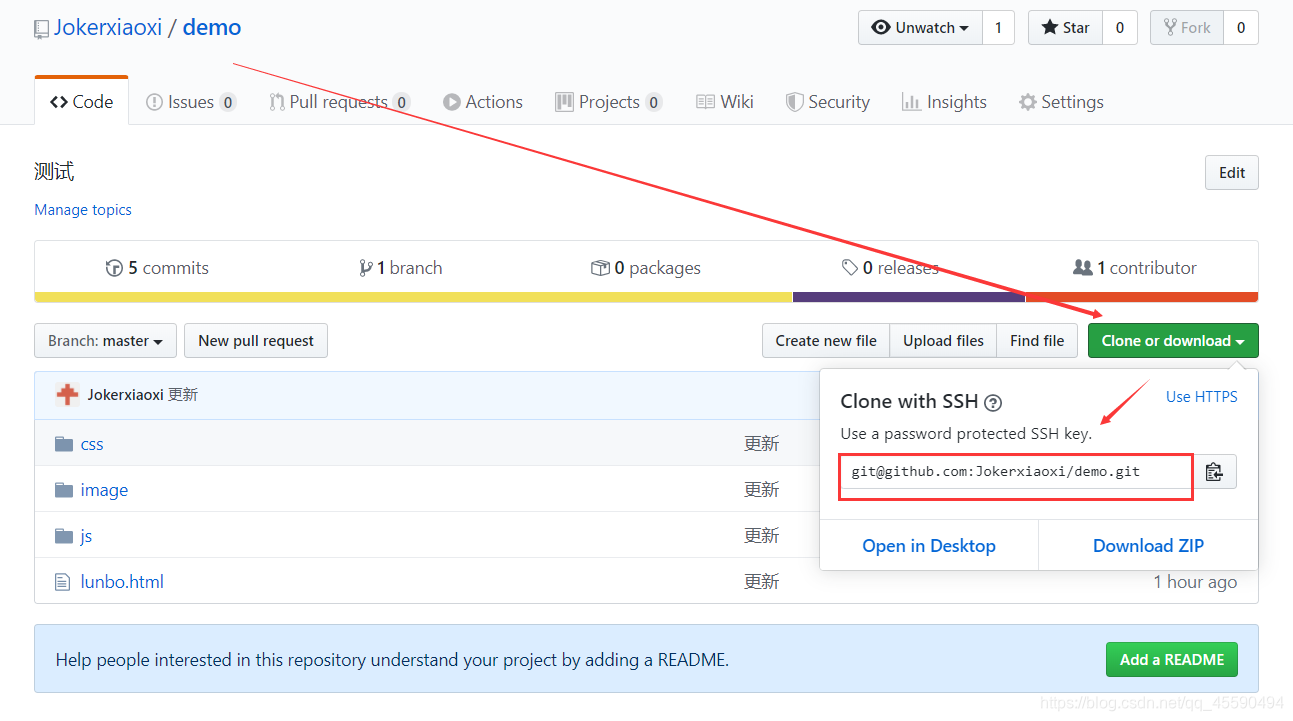
Task: Click the image folder icon
Action: [x=64, y=490]
